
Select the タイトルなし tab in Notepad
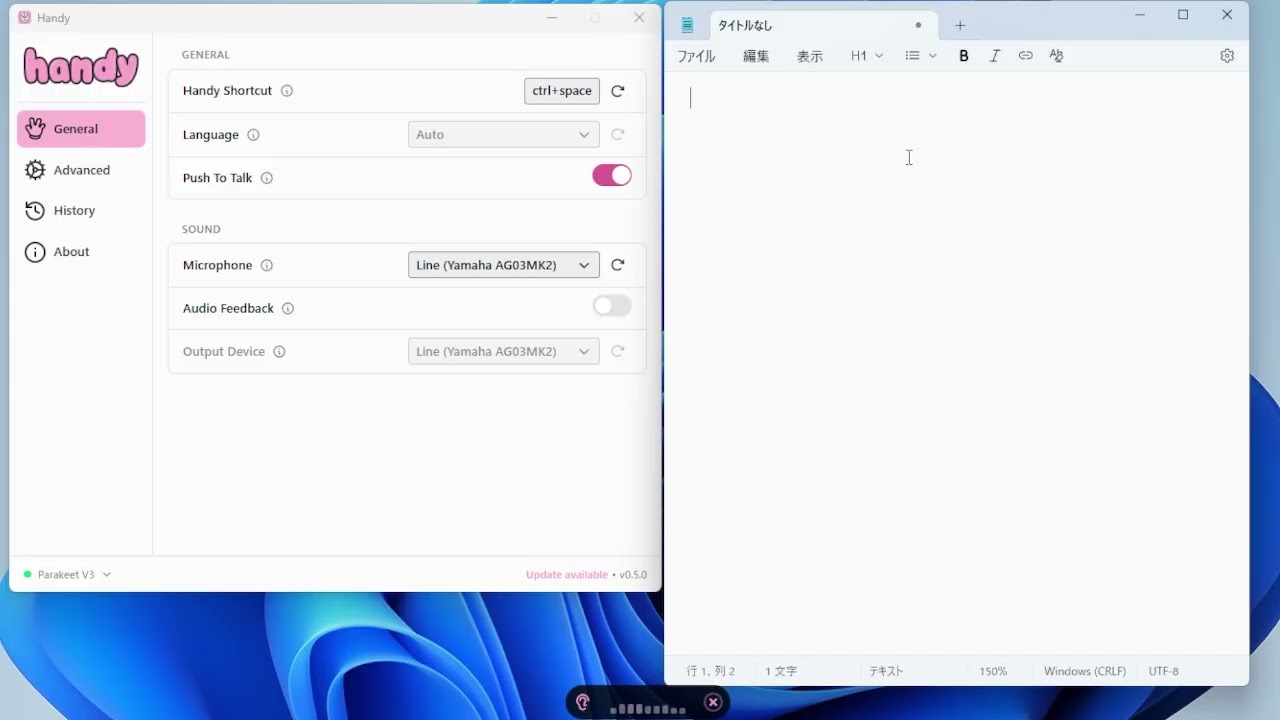pos(824,26)
